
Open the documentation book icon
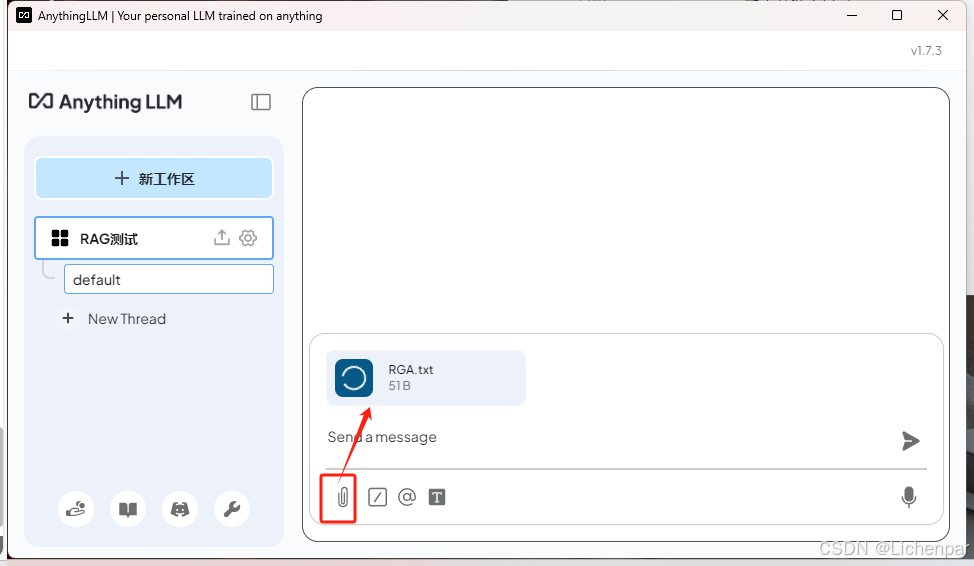(x=128, y=509)
